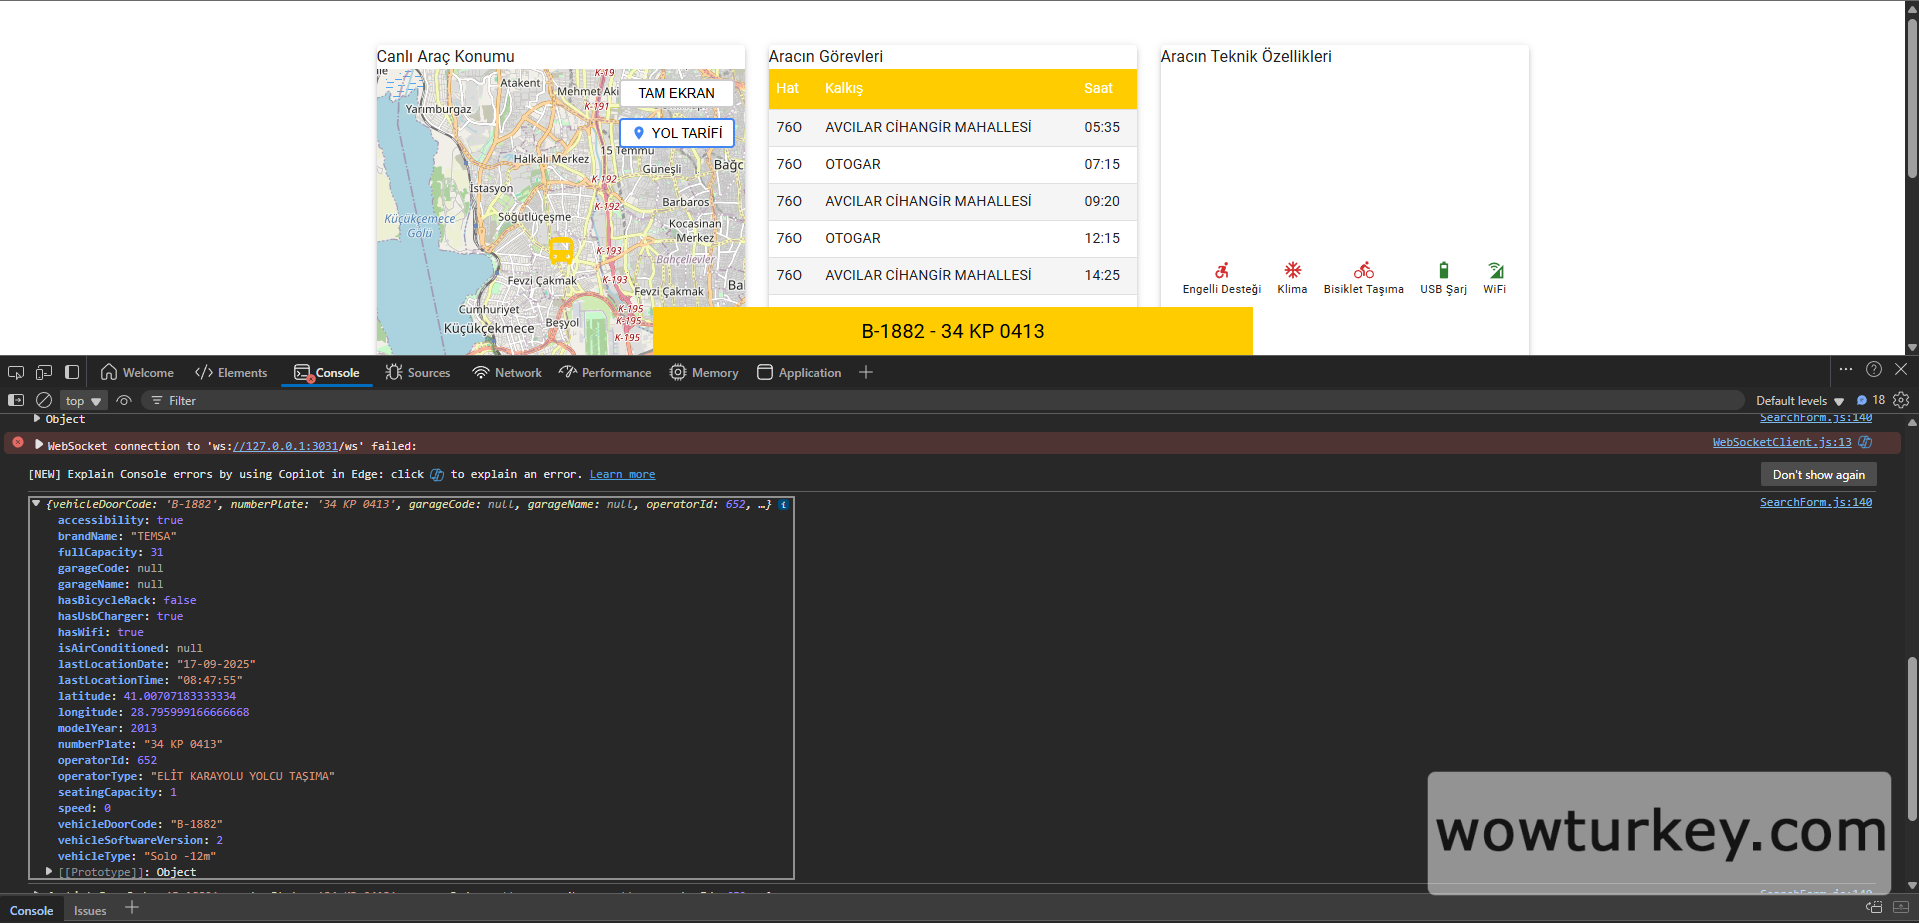The width and height of the screenshot is (1919, 923).
Task: Click the Copilot explain icon on WebSocket error
Action: (1865, 442)
